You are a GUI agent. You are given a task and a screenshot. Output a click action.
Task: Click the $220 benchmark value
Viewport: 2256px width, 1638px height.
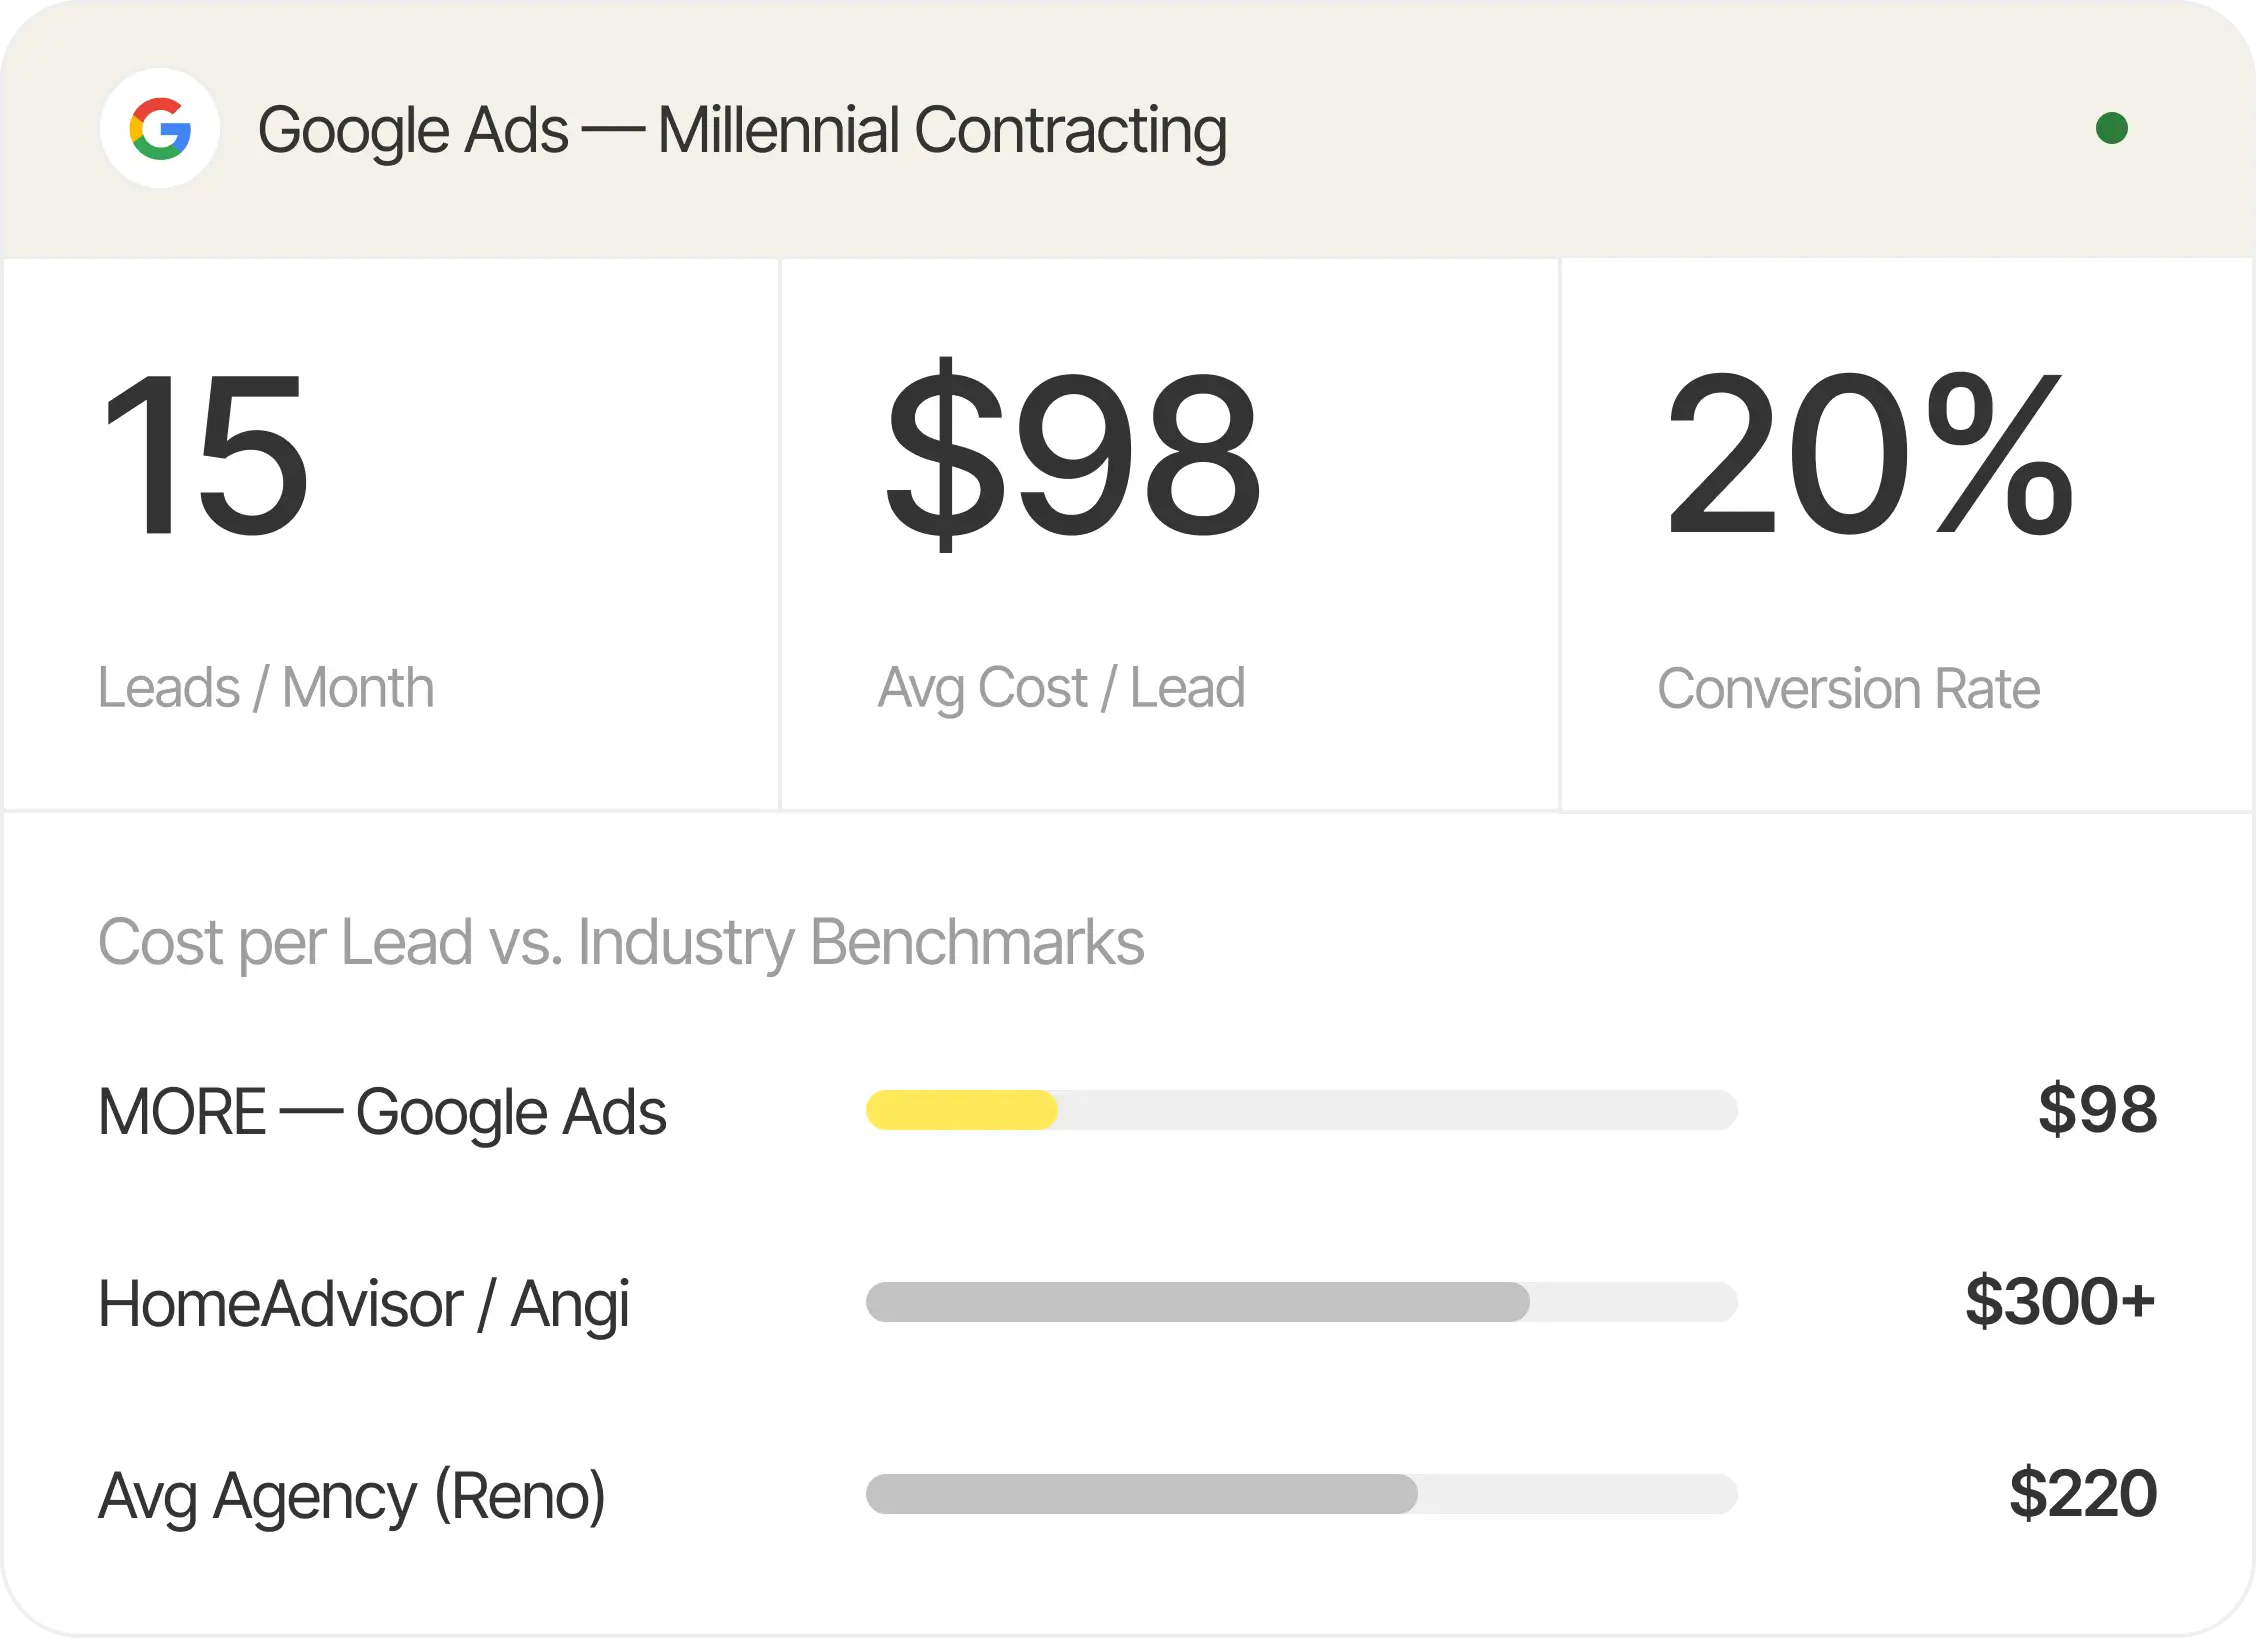(2083, 1494)
